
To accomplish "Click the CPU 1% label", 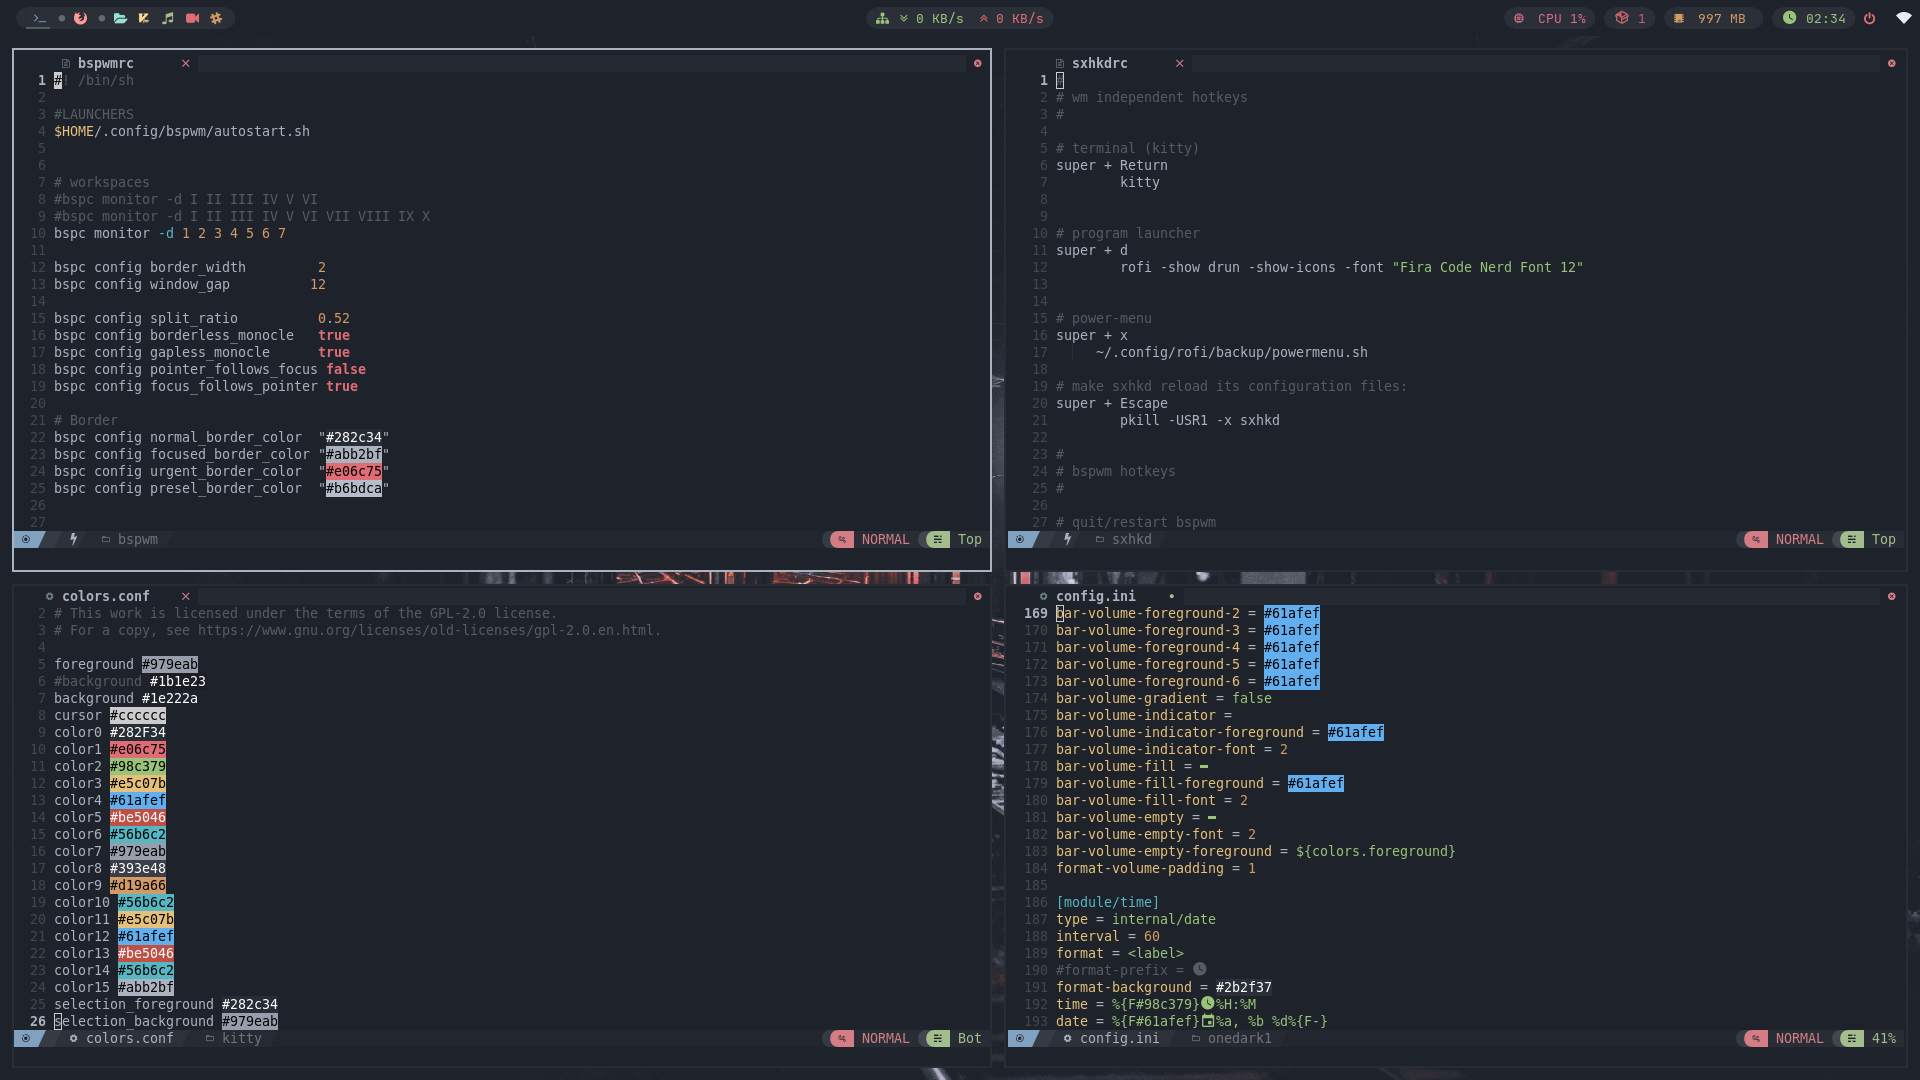I will (x=1562, y=18).
